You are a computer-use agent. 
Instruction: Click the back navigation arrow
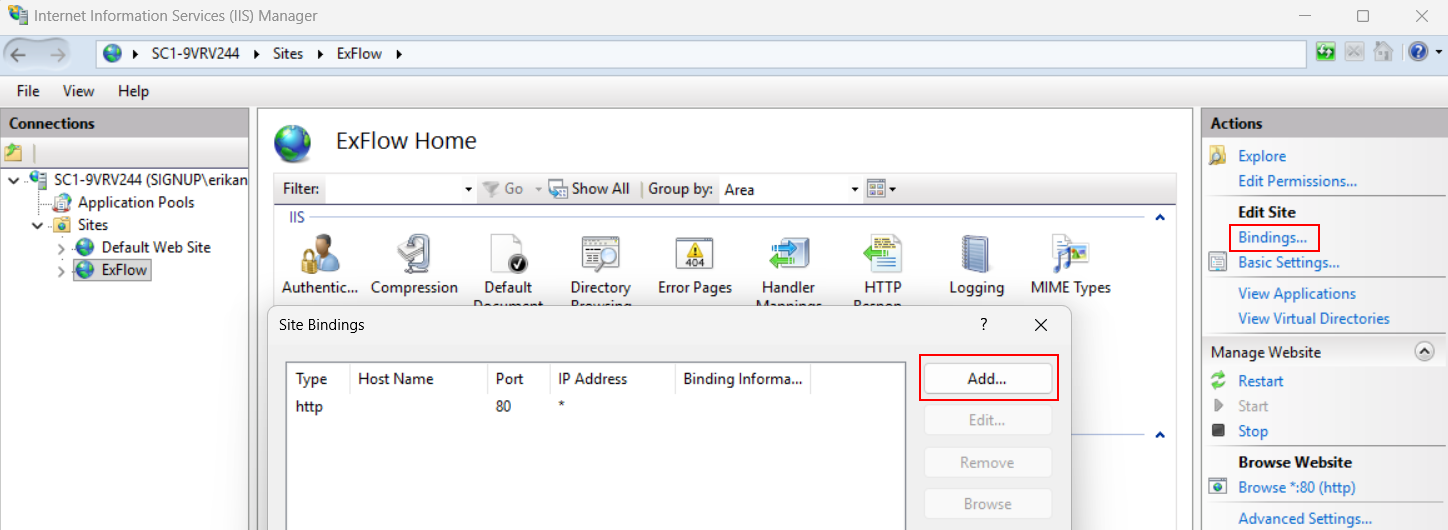[x=19, y=54]
